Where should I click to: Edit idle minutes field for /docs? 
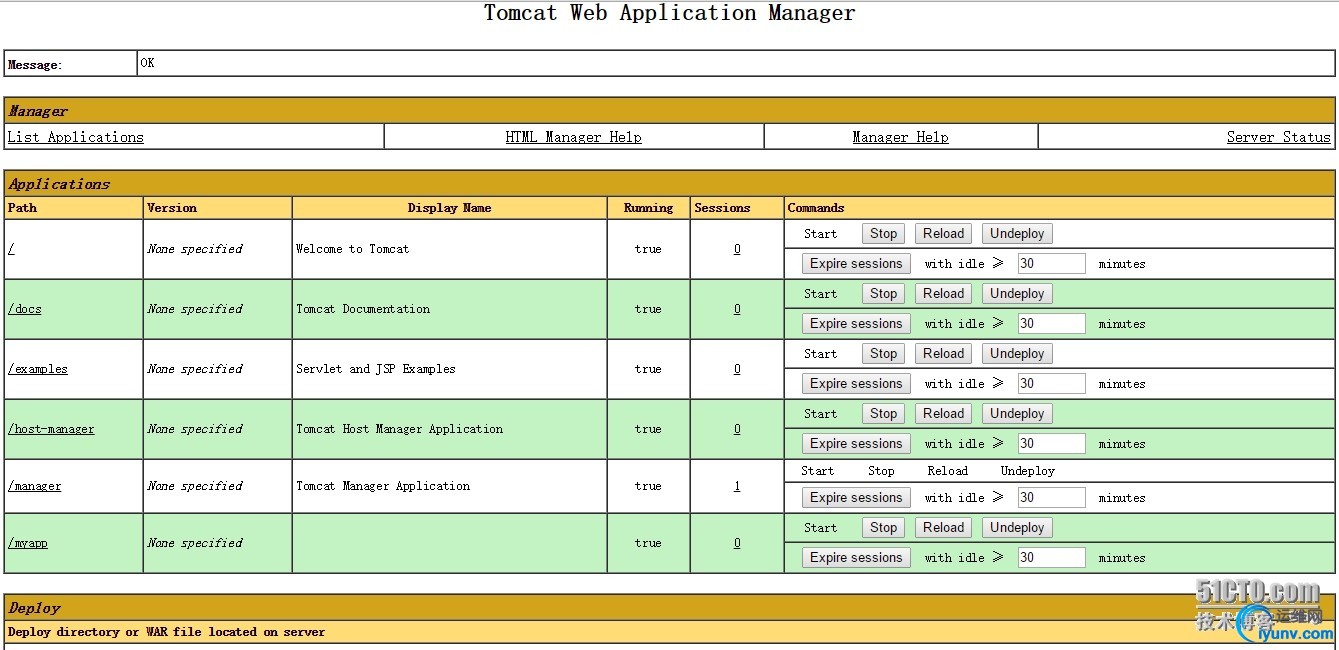pyautogui.click(x=1051, y=324)
